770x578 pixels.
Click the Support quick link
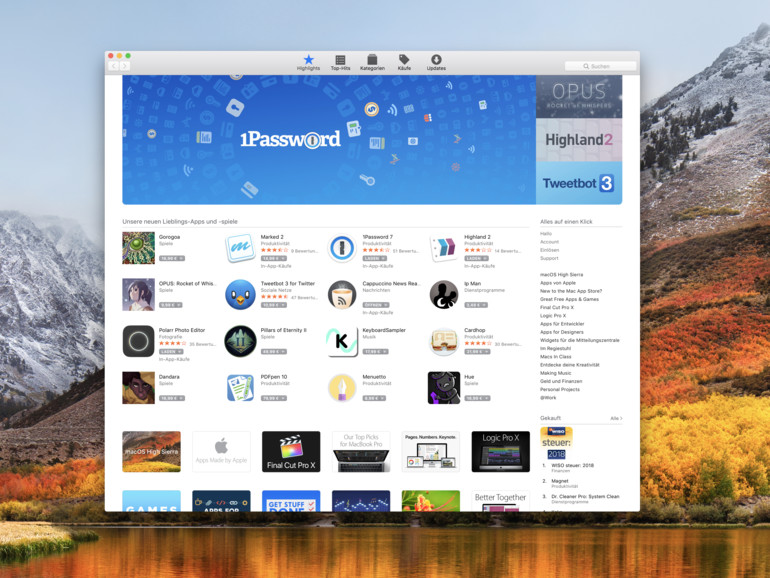point(549,258)
